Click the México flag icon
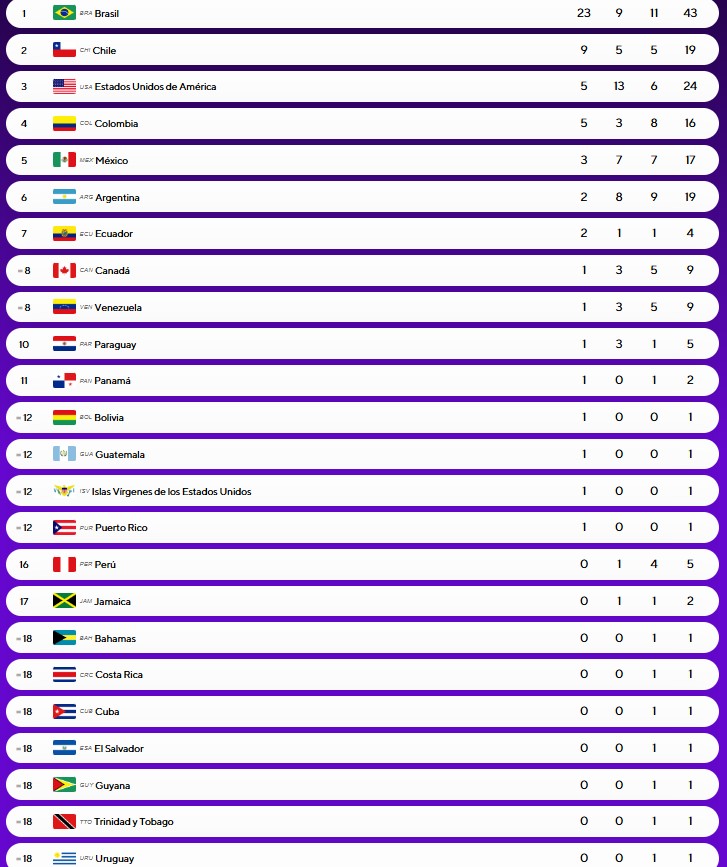Image resolution: width=727 pixels, height=867 pixels. [x=64, y=160]
